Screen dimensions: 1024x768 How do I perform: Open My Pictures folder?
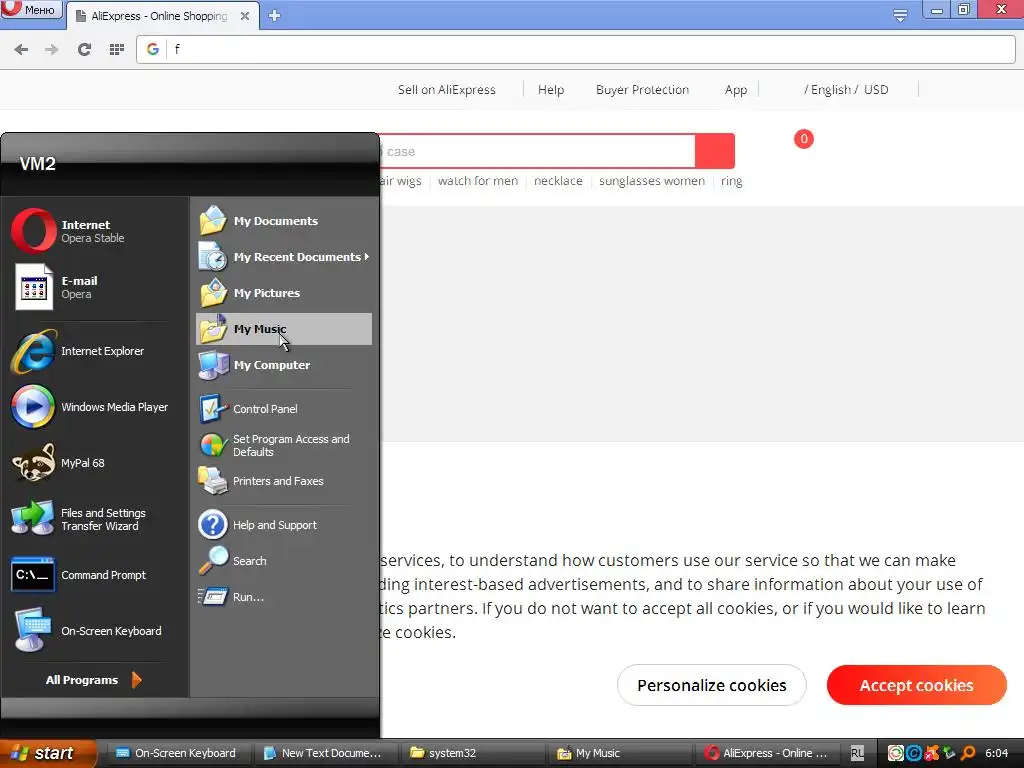283,293
